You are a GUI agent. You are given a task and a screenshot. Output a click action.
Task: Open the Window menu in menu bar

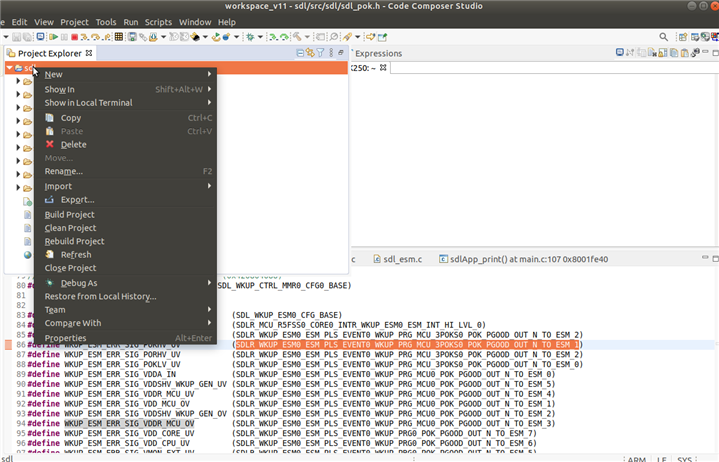coord(195,22)
